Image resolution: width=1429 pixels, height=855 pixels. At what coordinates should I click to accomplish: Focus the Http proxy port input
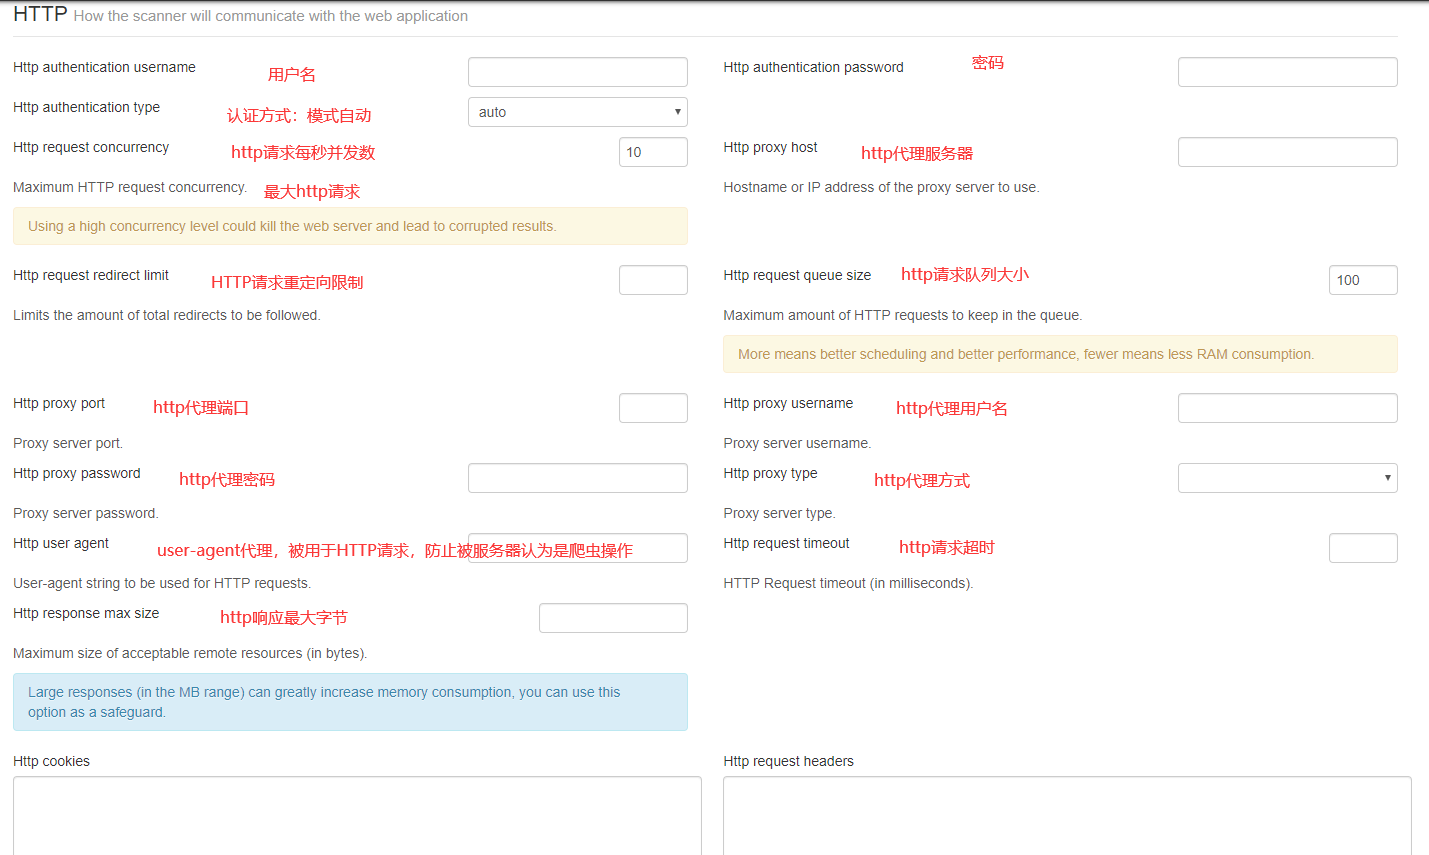coord(653,408)
